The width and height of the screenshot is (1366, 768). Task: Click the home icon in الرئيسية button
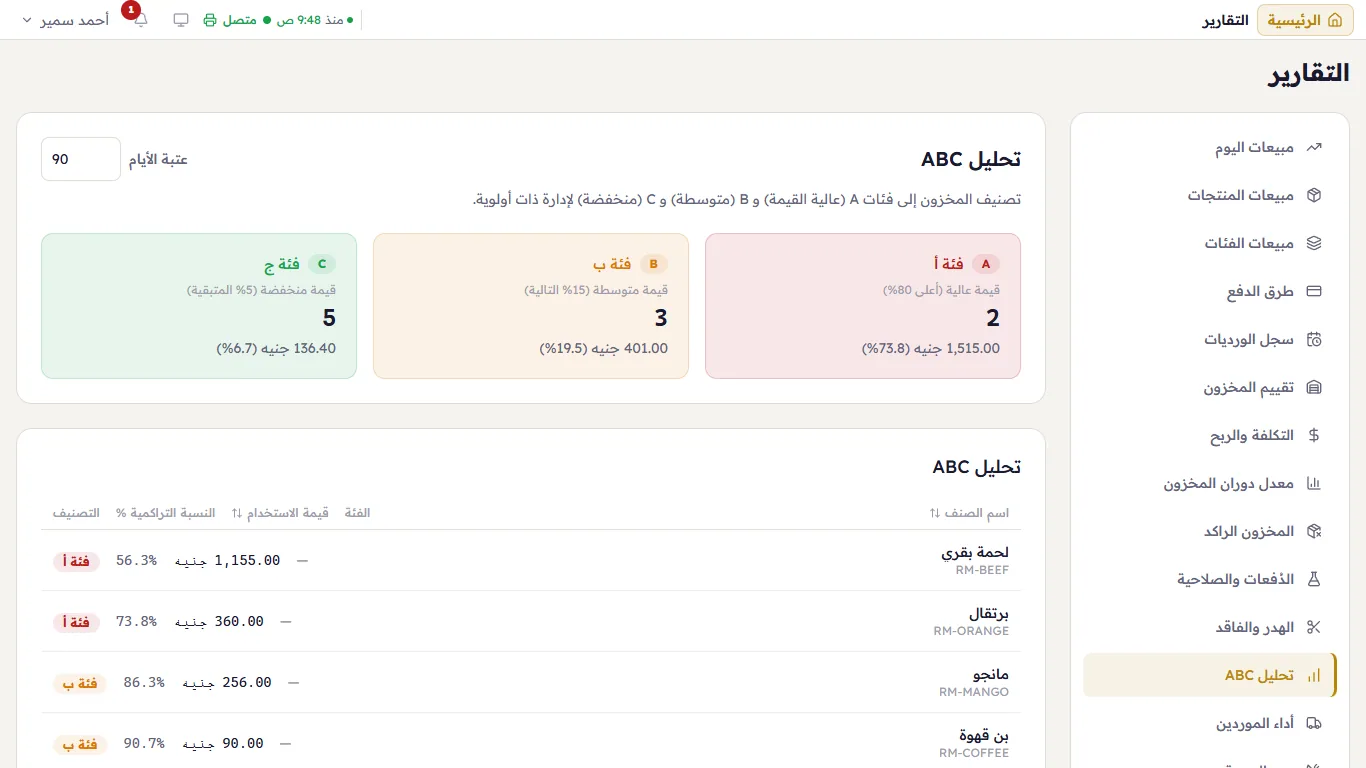click(x=1335, y=20)
